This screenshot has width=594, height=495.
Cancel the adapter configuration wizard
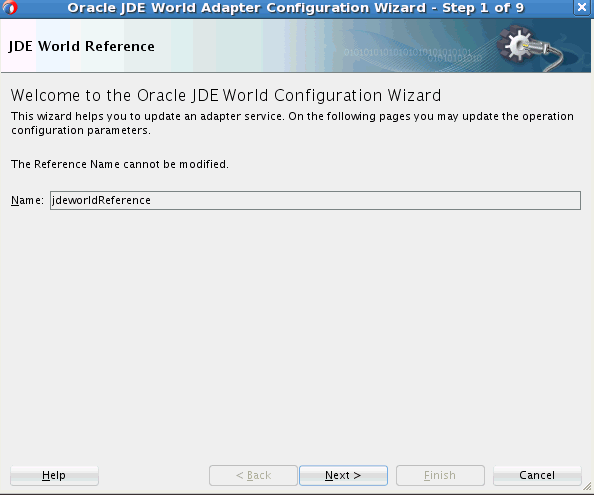(537, 475)
